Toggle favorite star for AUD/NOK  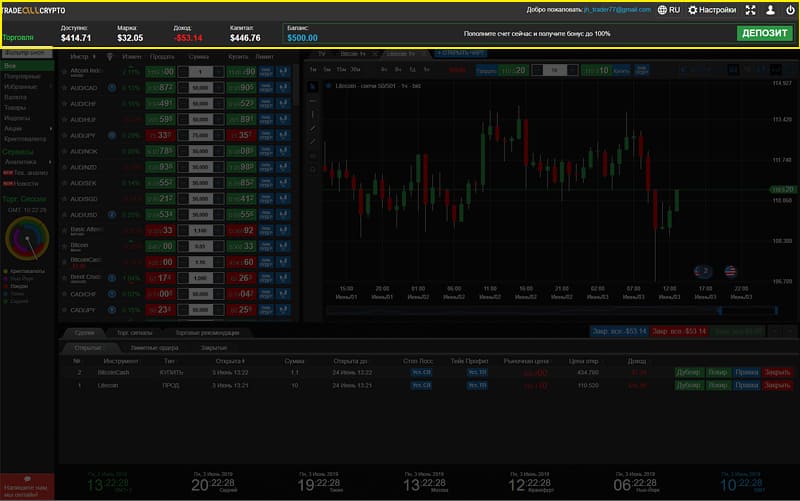pos(64,151)
